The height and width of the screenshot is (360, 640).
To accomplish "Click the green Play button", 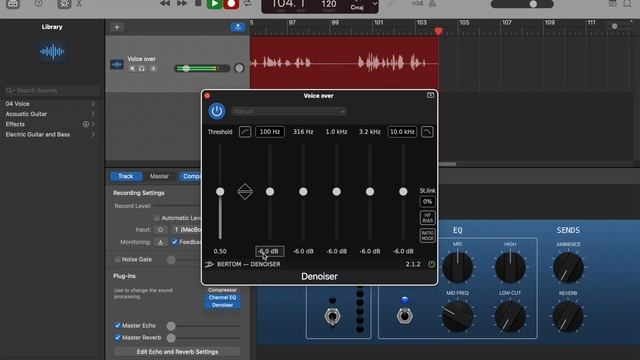I will 214,4.
